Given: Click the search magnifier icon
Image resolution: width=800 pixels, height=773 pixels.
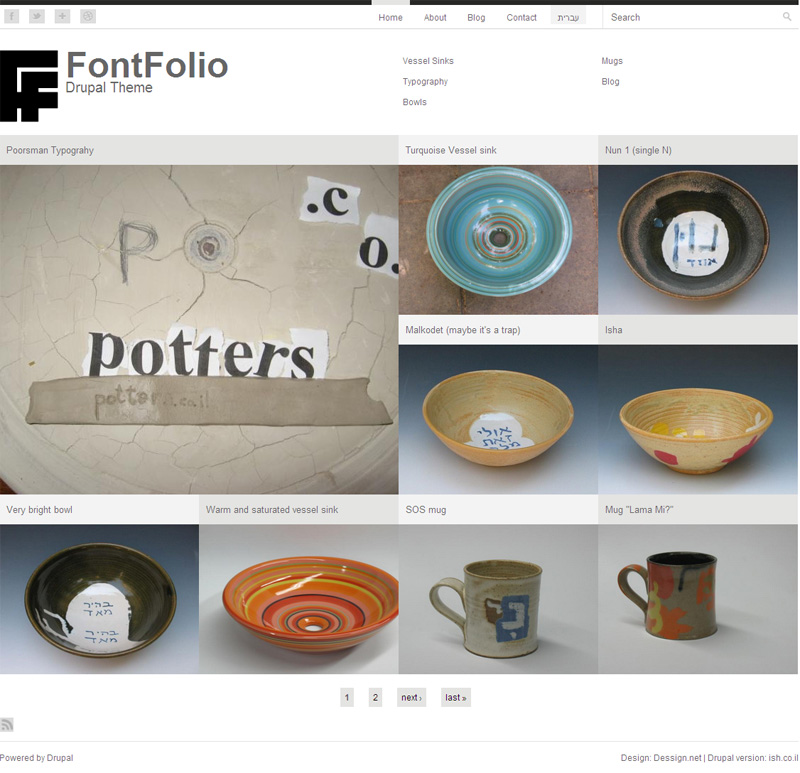Looking at the screenshot, I should (787, 17).
